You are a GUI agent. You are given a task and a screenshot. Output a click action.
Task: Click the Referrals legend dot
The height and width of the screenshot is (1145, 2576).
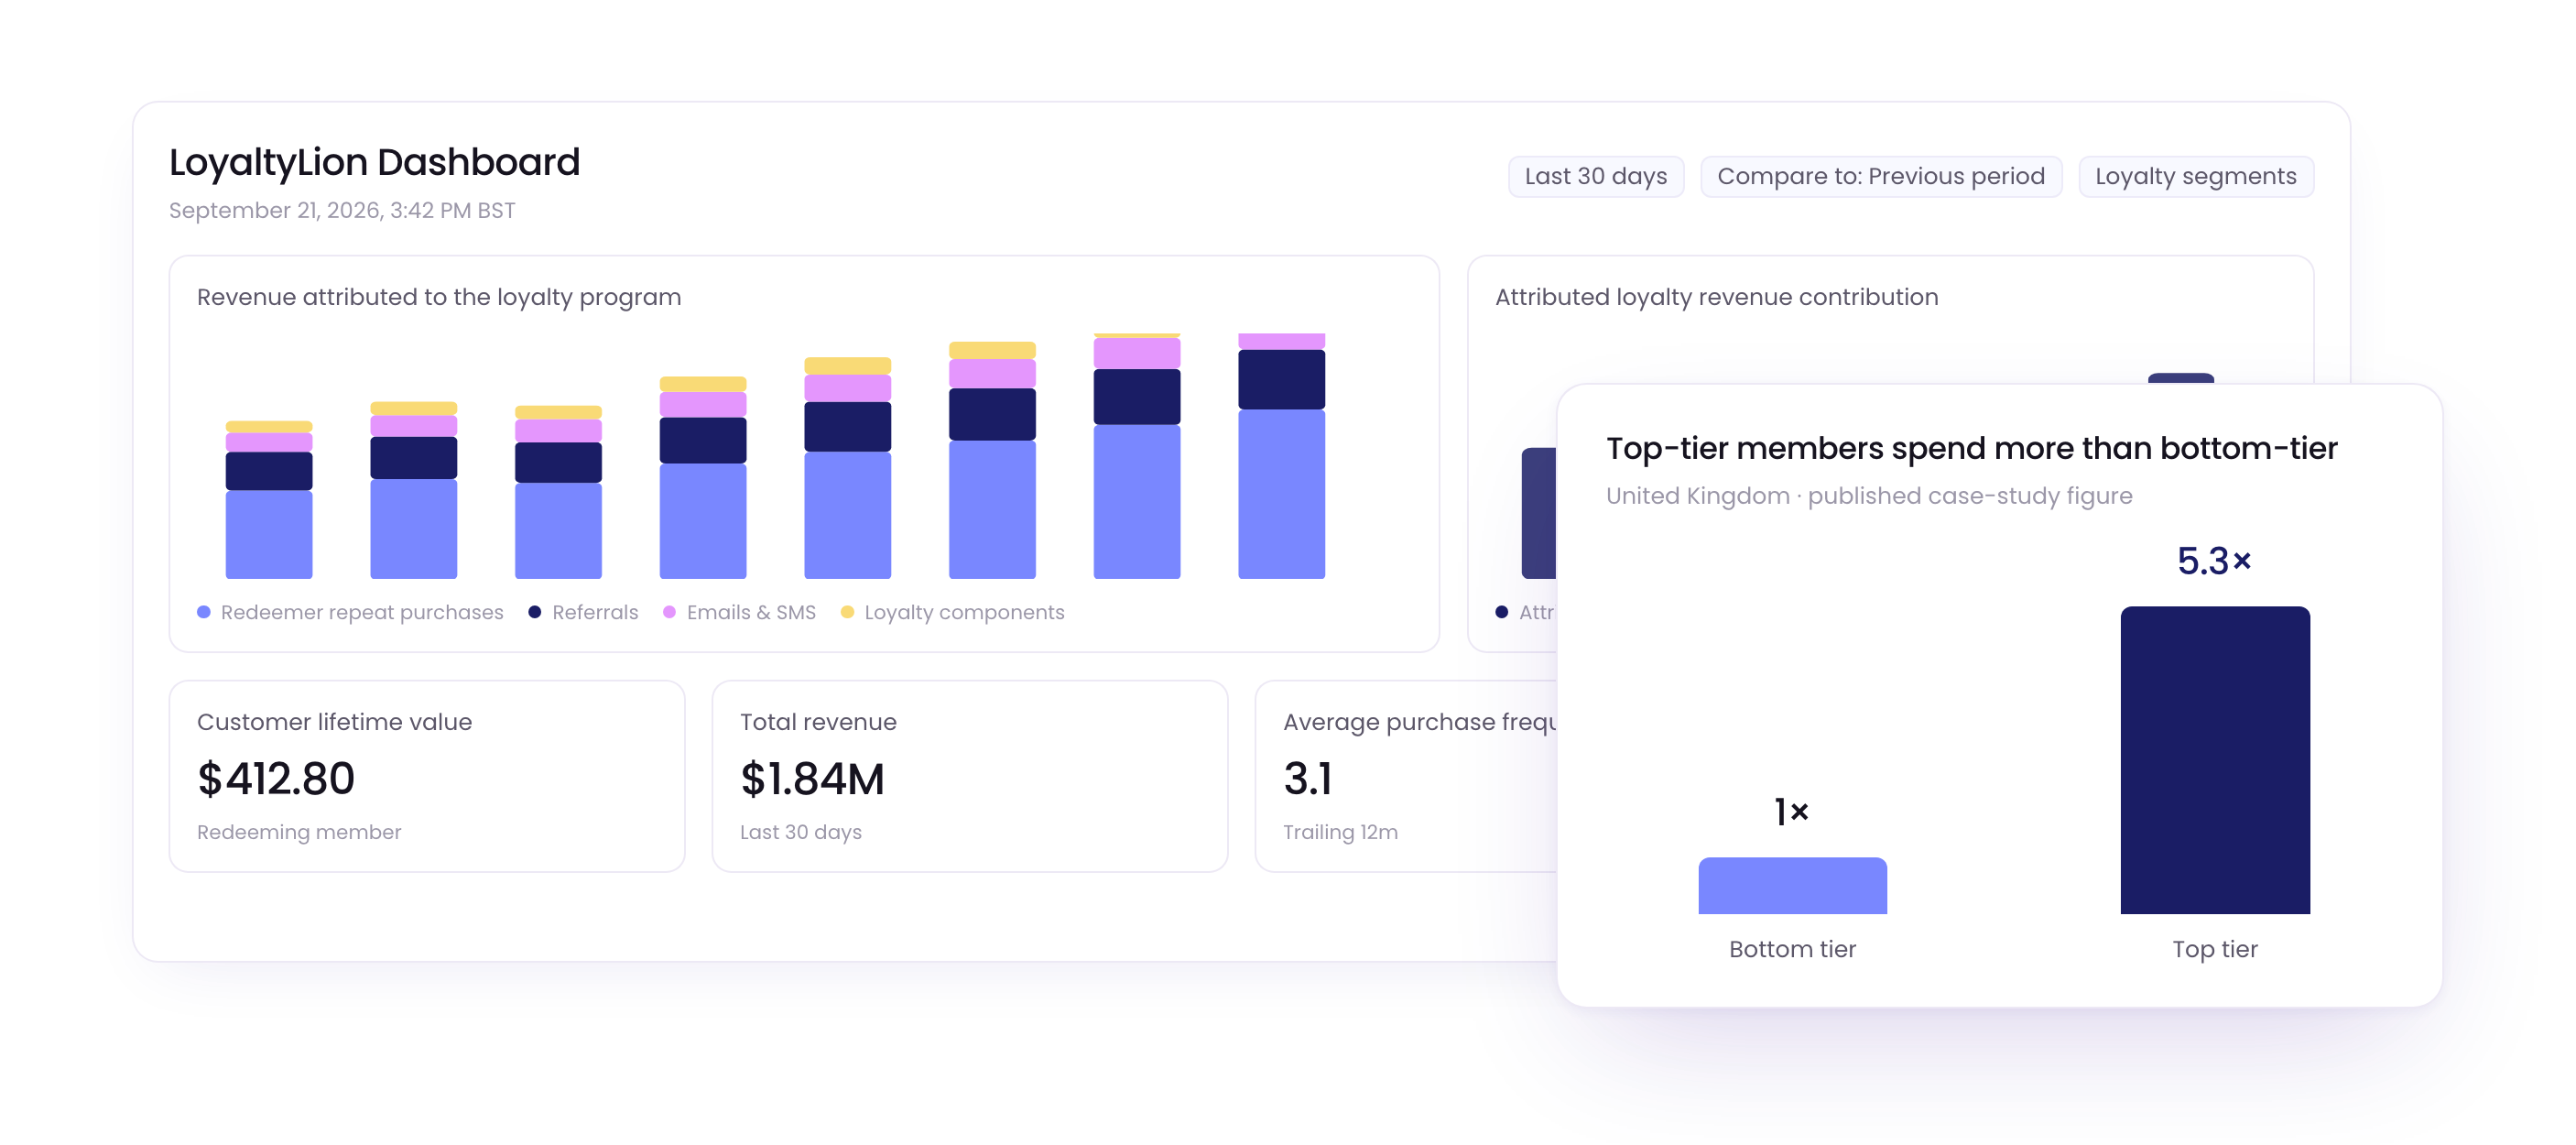coord(535,612)
